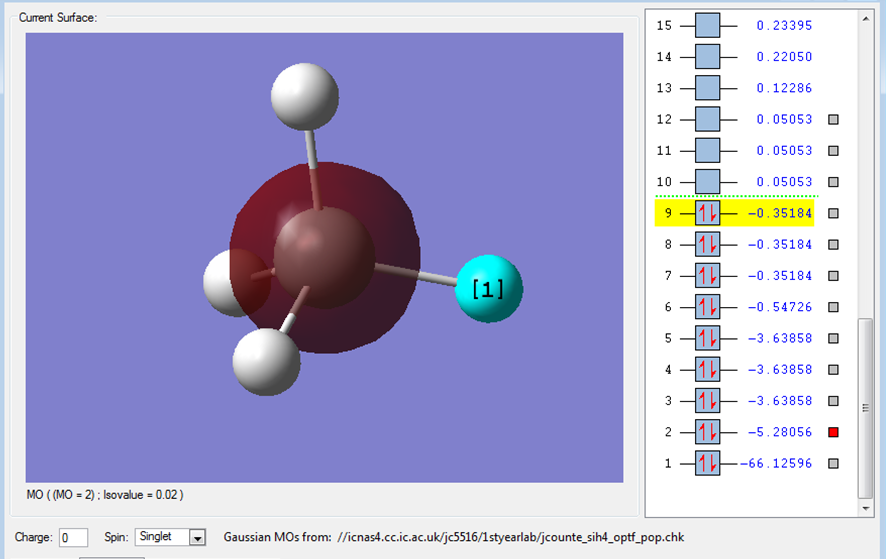The width and height of the screenshot is (886, 559).
Task: Select the energy value -0.54726
Action: pyautogui.click(x=780, y=307)
